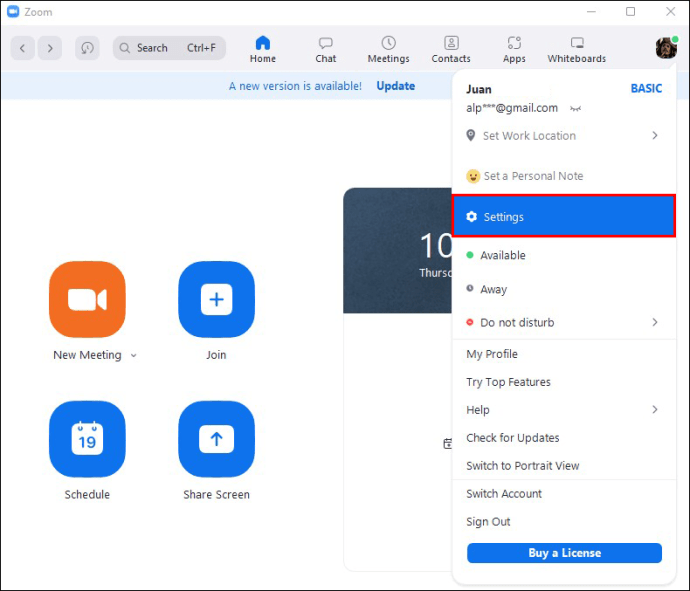Screen dimensions: 690x591
Task: Switch to the Chat tab
Action: pyautogui.click(x=326, y=48)
